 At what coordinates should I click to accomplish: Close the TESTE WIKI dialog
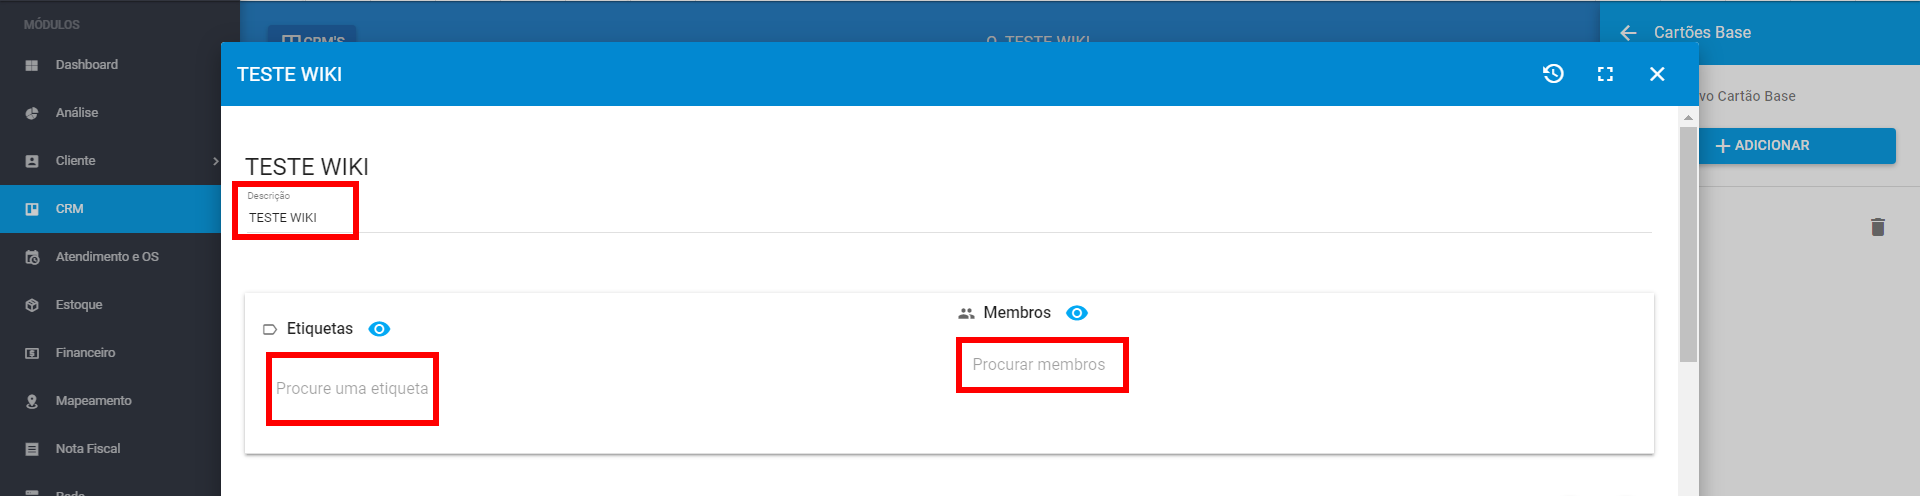point(1657,74)
